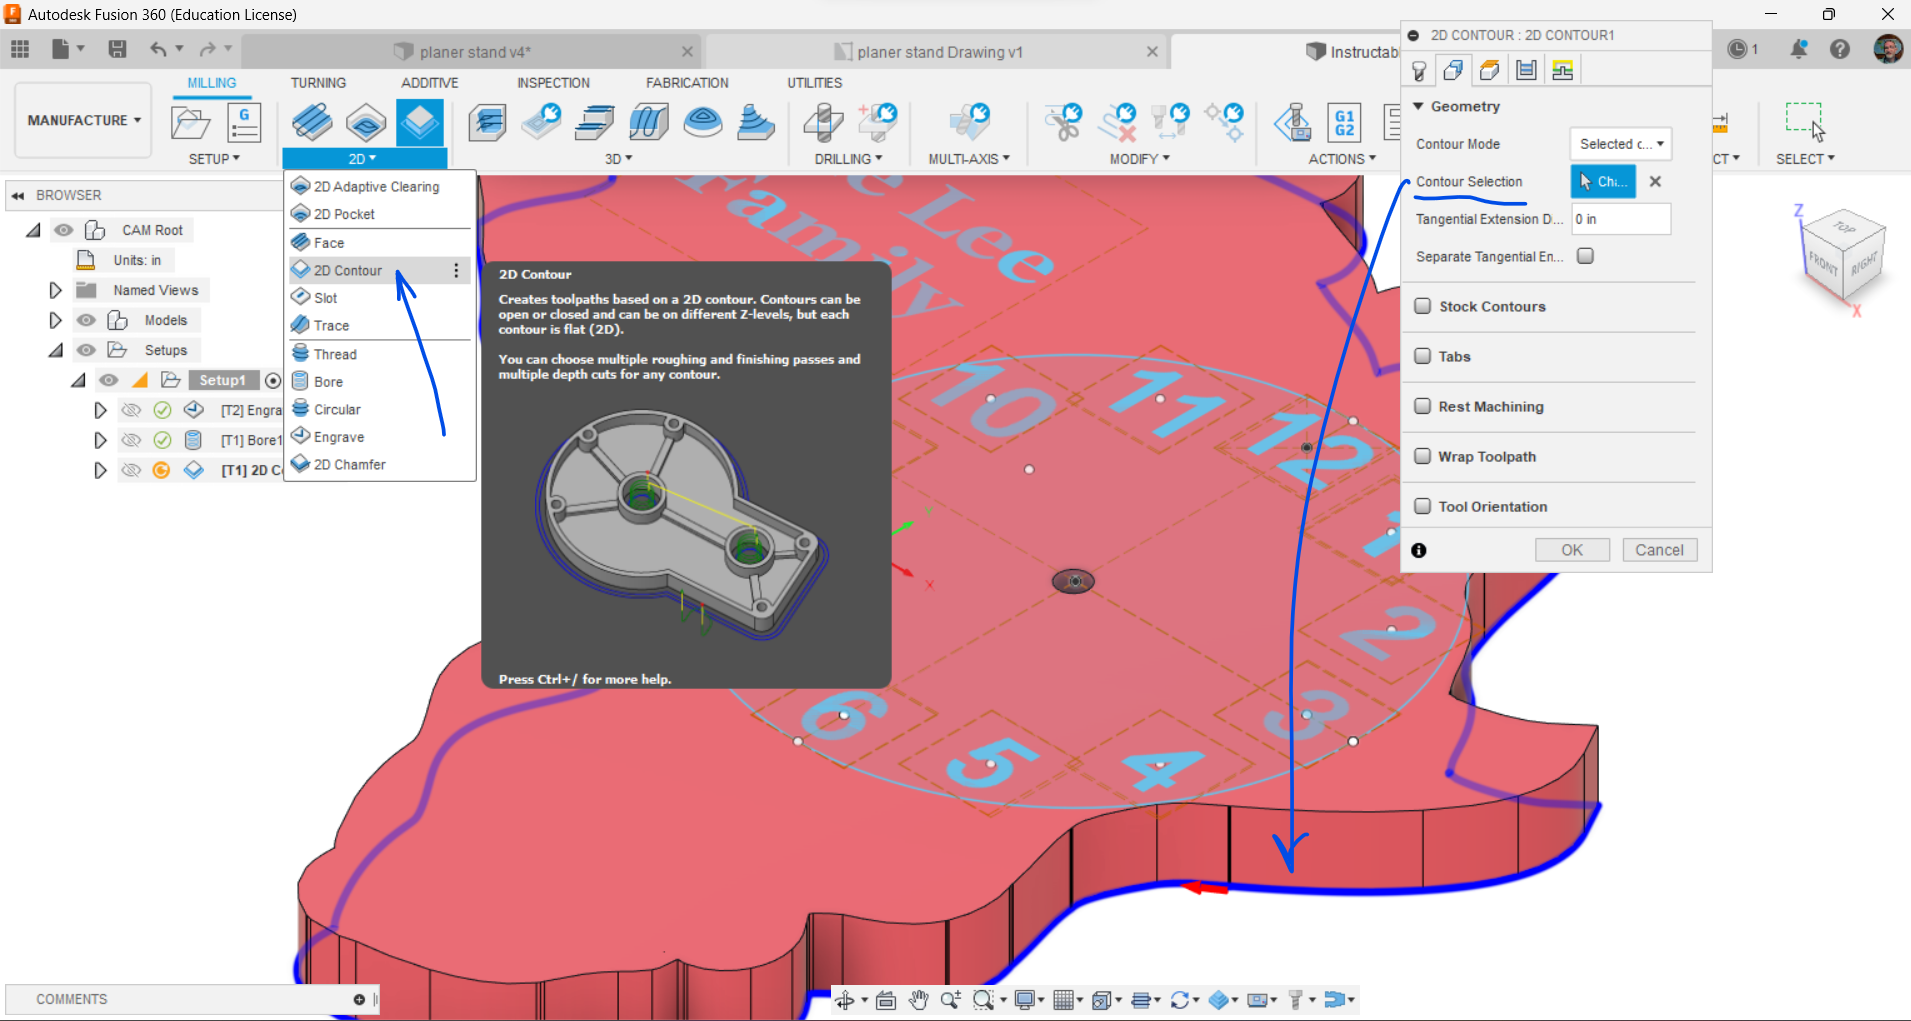Switch to the FABRICATION tab
Viewport: 1911px width, 1021px height.
687,83
